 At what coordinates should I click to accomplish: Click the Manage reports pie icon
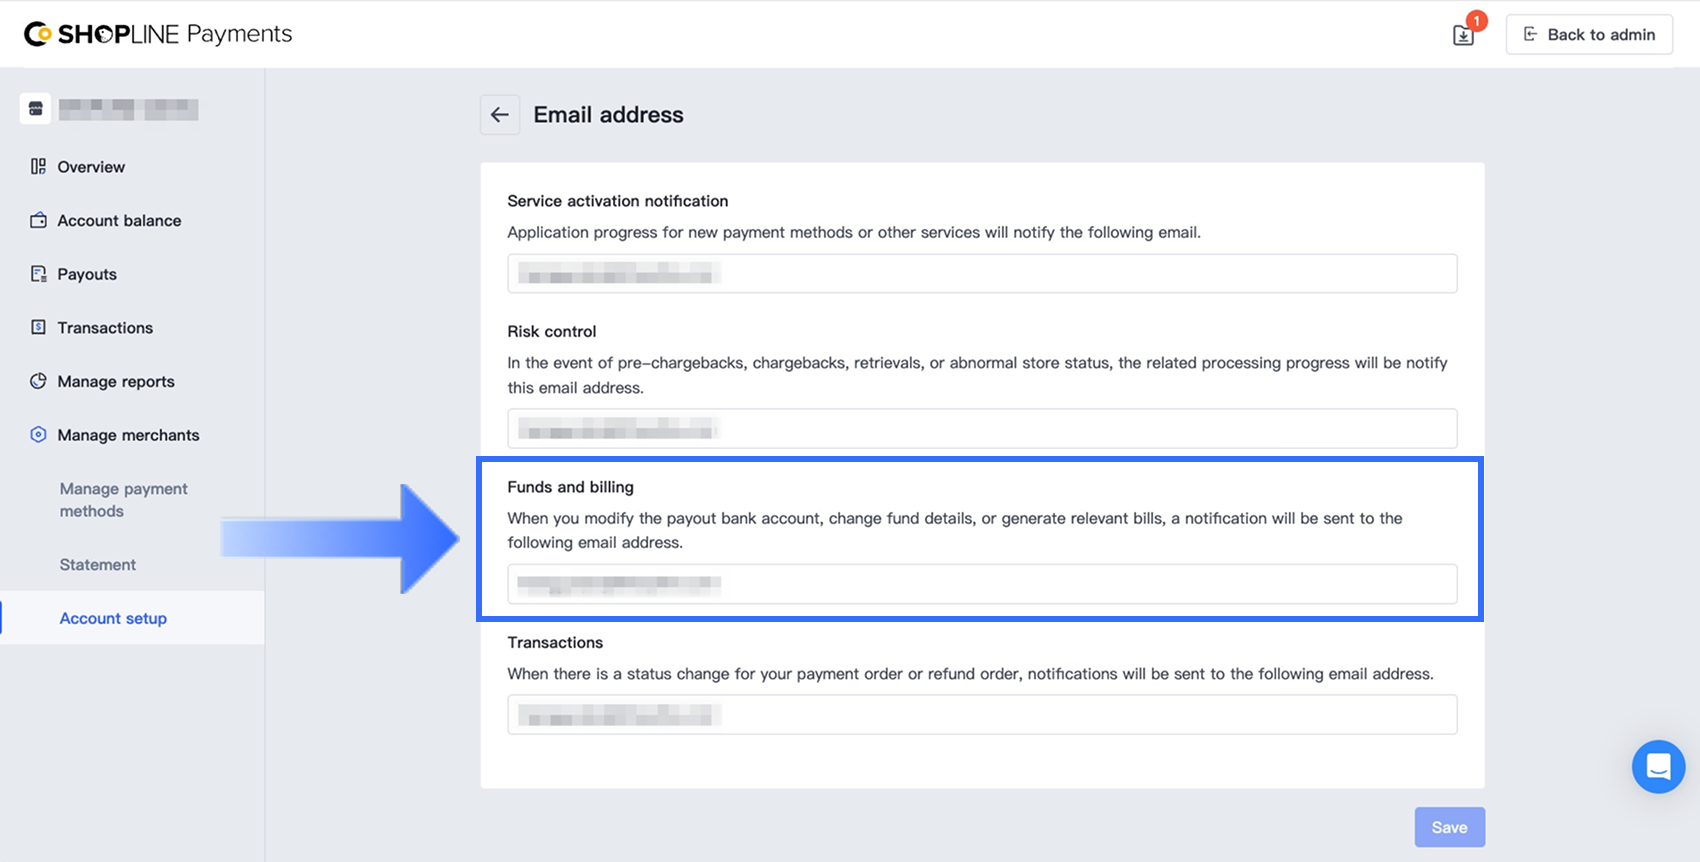(x=38, y=381)
